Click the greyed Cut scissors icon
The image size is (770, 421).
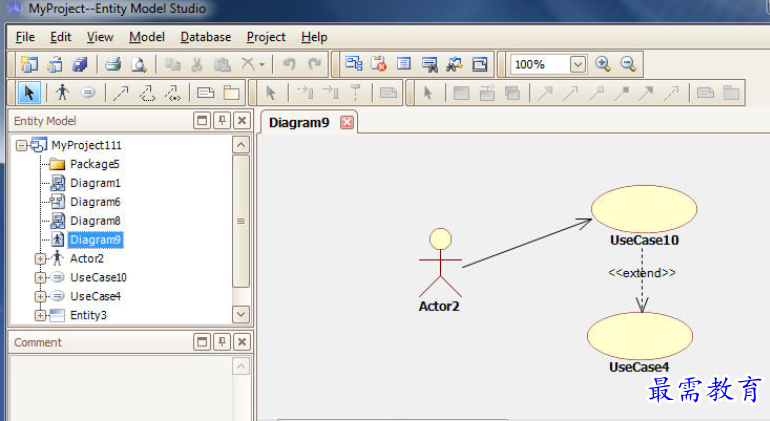tap(196, 64)
